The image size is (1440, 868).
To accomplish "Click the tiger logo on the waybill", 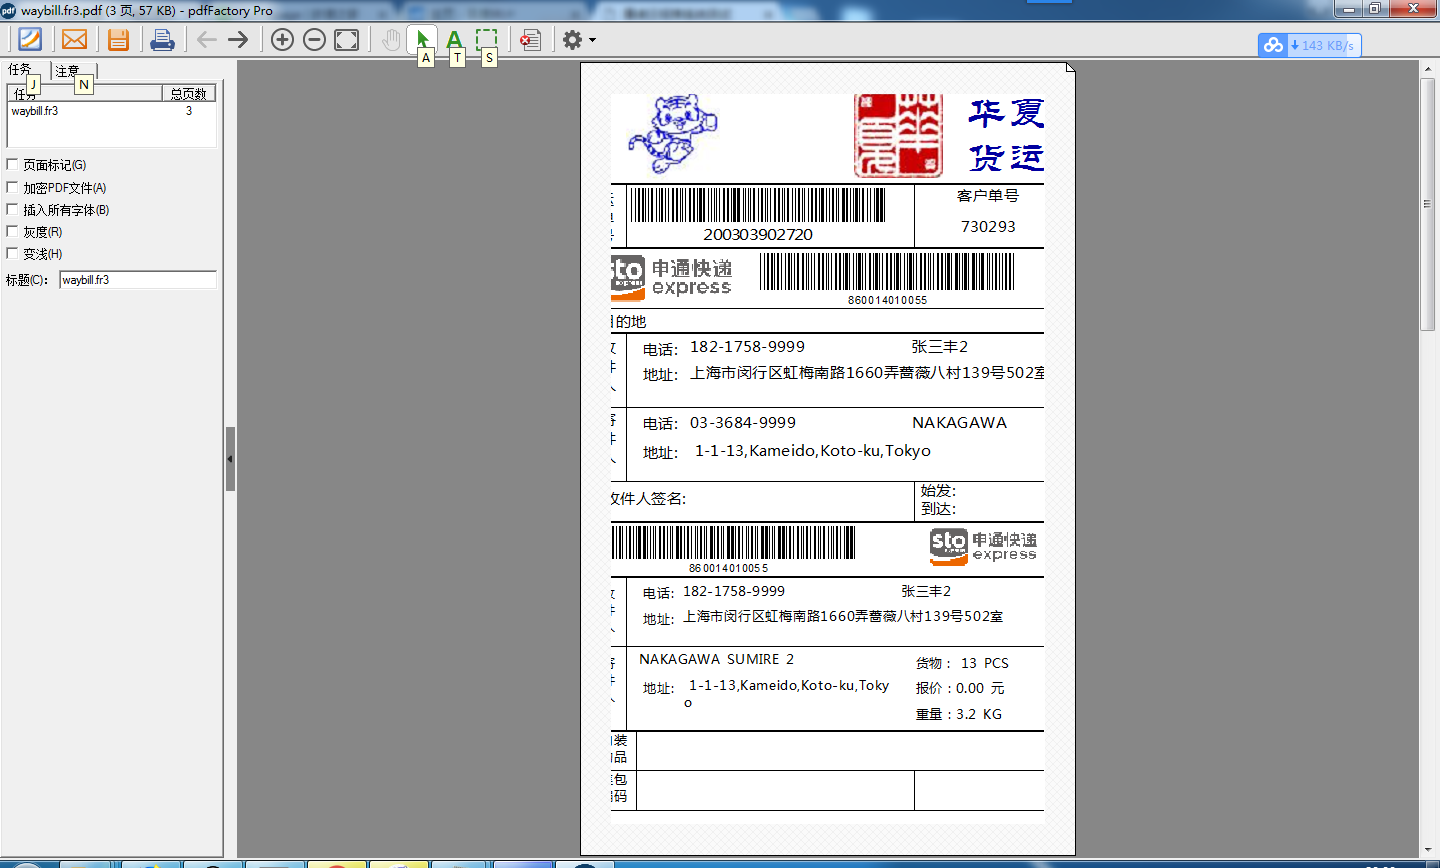I will [x=673, y=135].
